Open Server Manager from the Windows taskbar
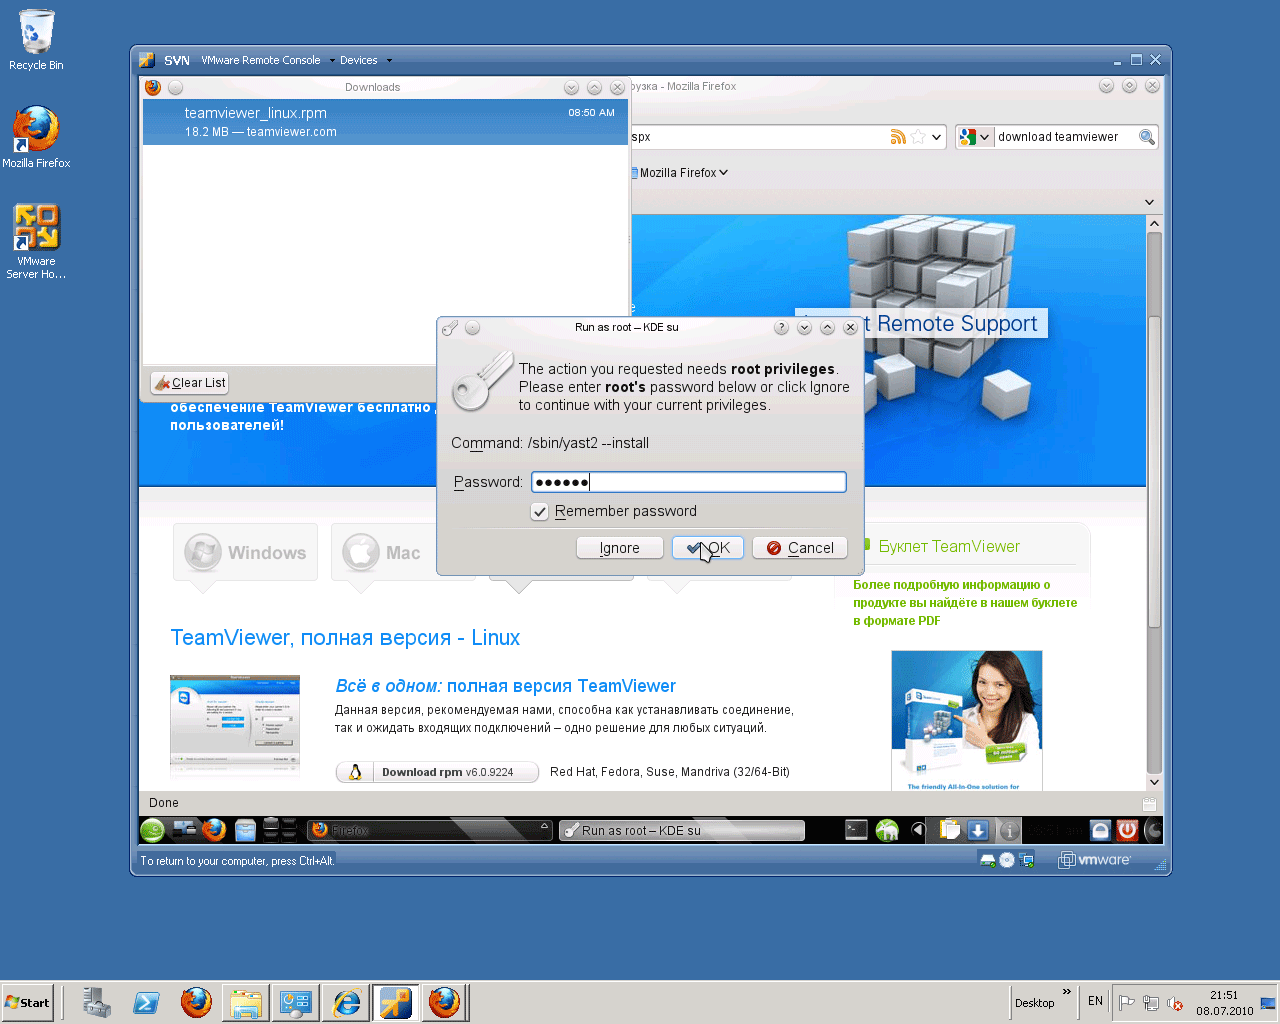The width and height of the screenshot is (1280, 1024). pos(97,1002)
